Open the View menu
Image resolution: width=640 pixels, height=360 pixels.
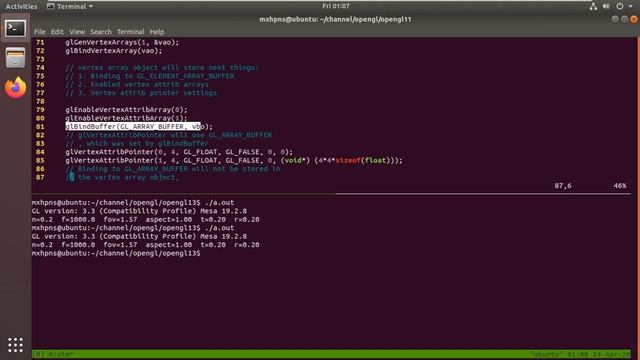(77, 32)
